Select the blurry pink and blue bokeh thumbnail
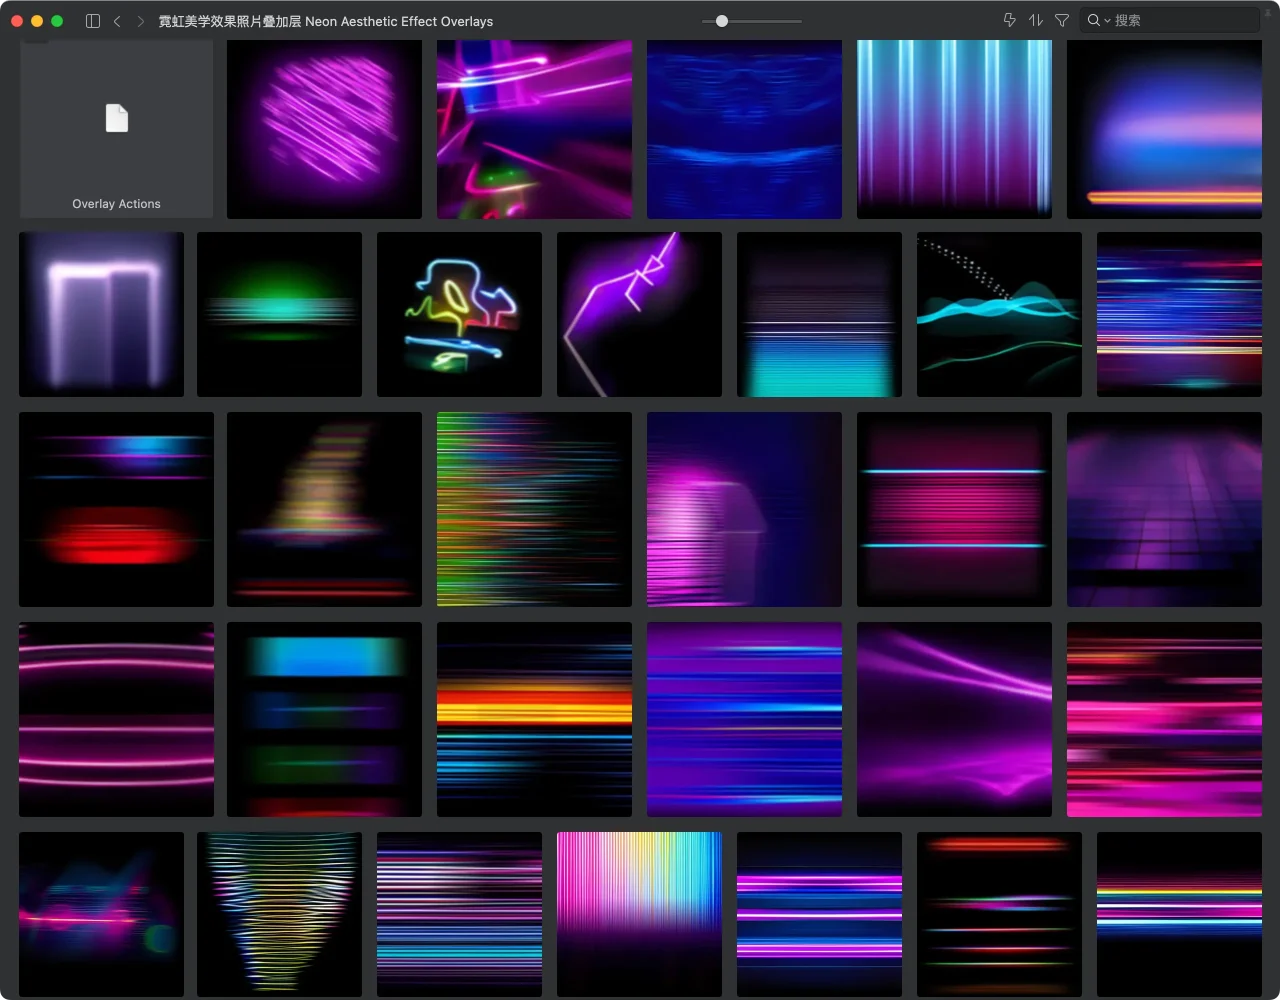1280x1000 pixels. point(101,914)
